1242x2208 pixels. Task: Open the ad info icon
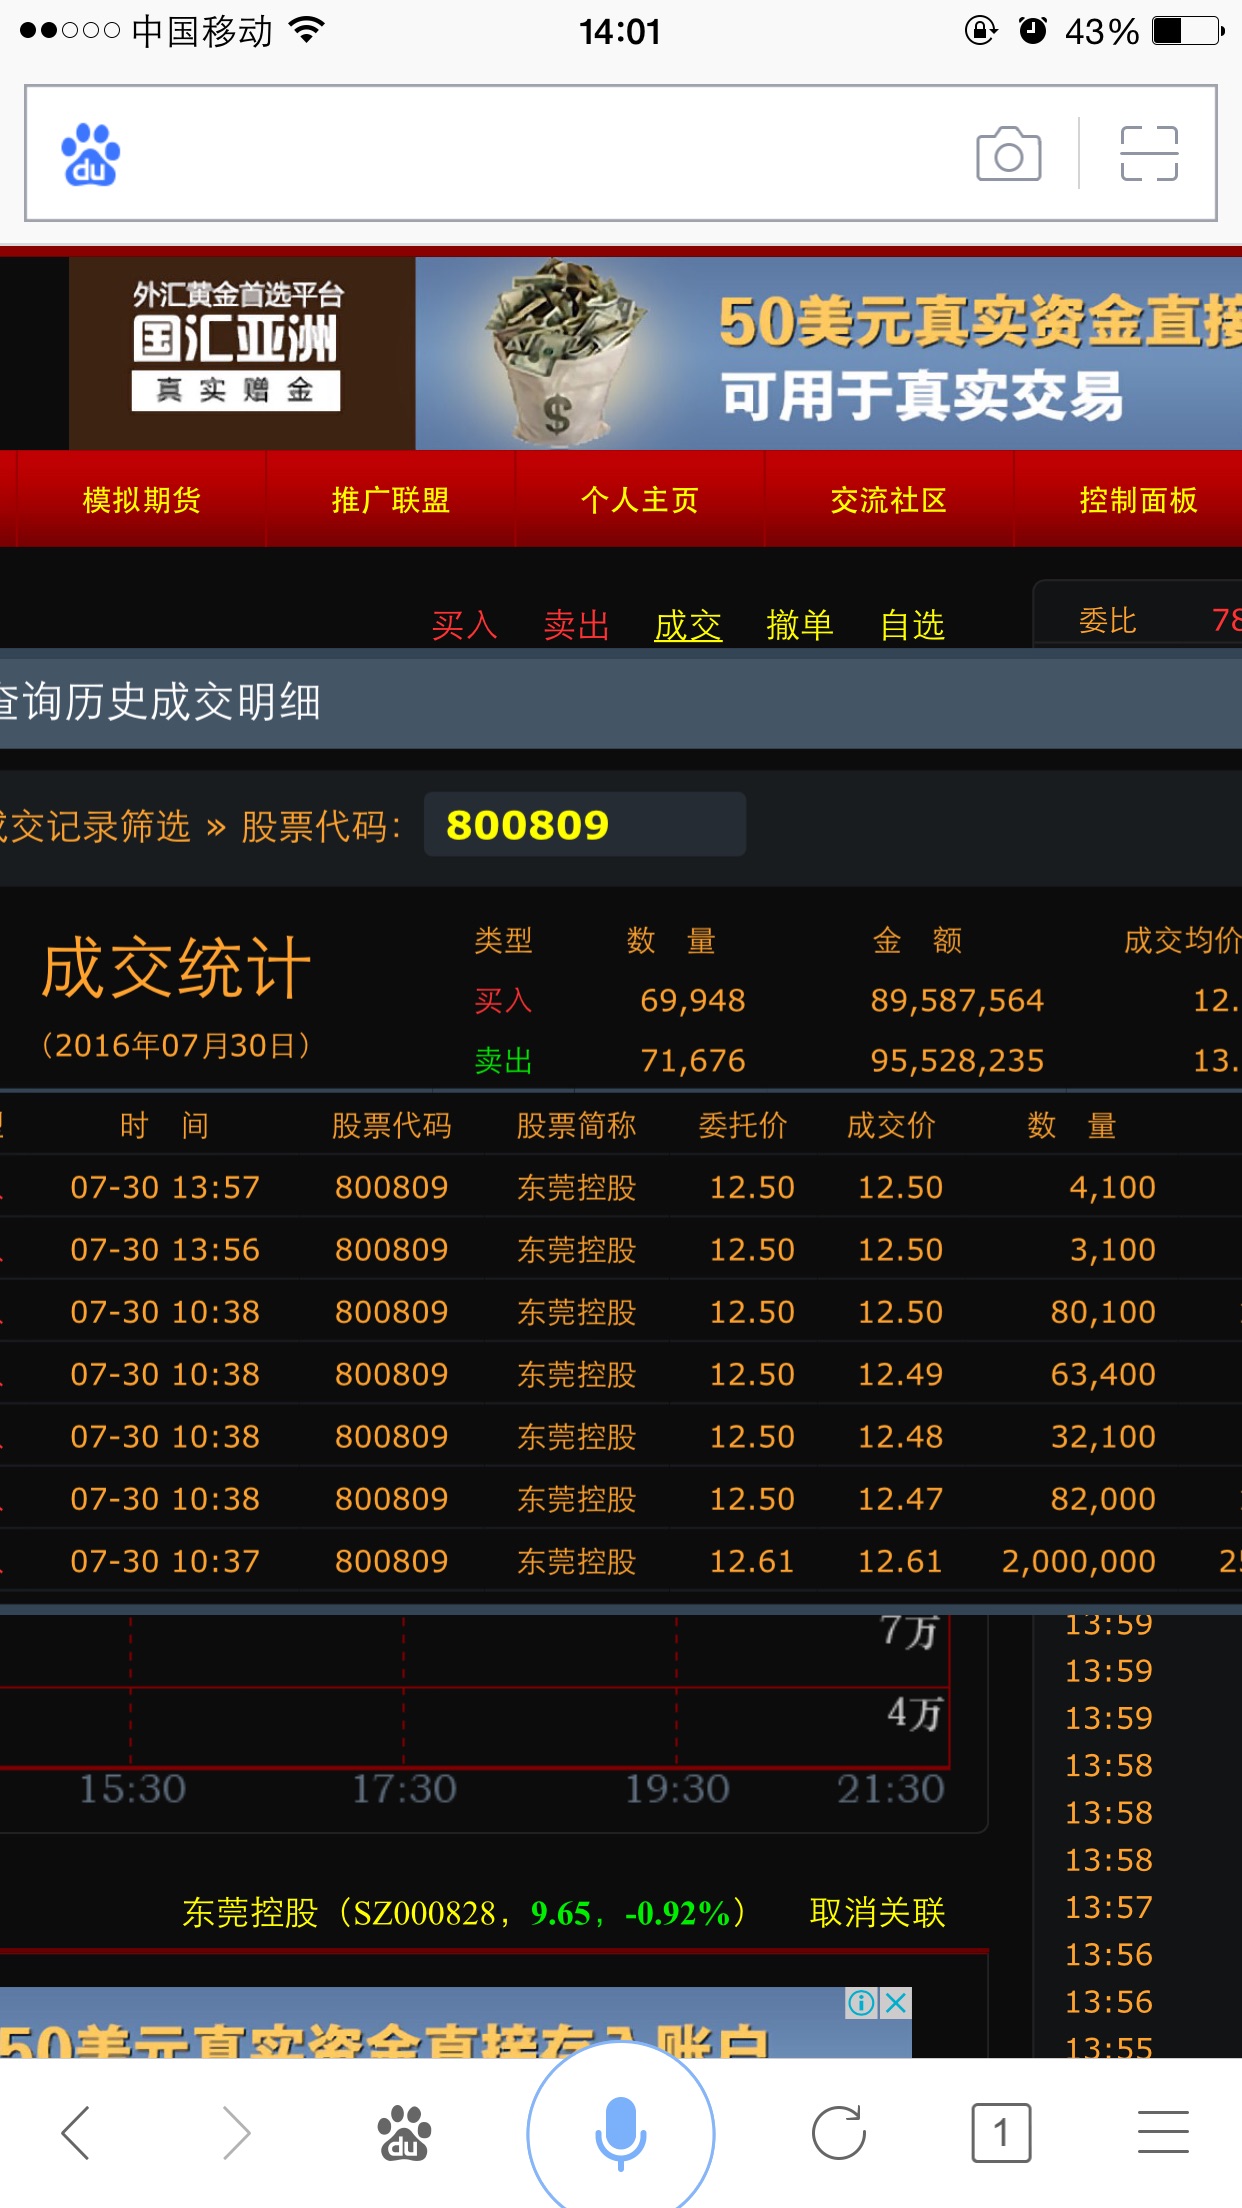coord(861,2002)
